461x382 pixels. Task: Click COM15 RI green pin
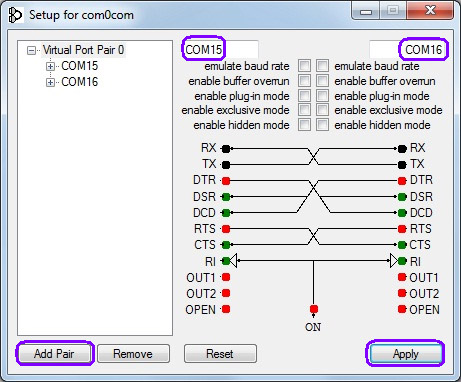[226, 261]
